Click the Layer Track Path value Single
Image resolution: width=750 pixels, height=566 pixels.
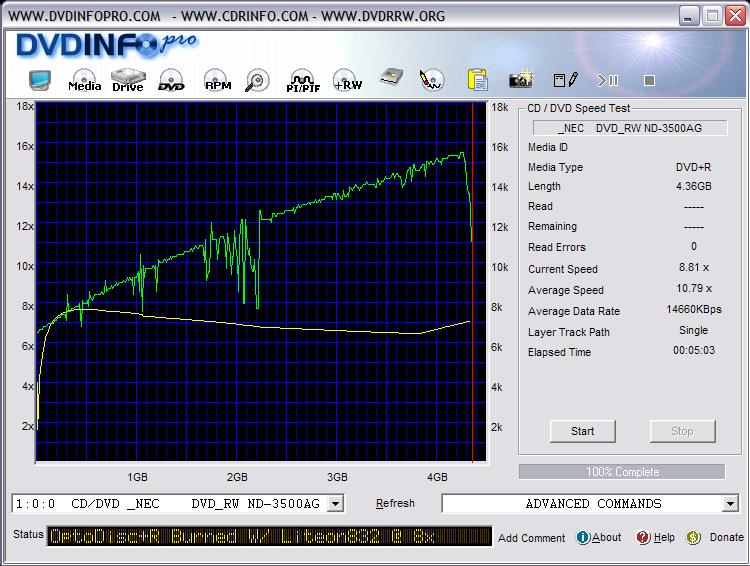693,330
